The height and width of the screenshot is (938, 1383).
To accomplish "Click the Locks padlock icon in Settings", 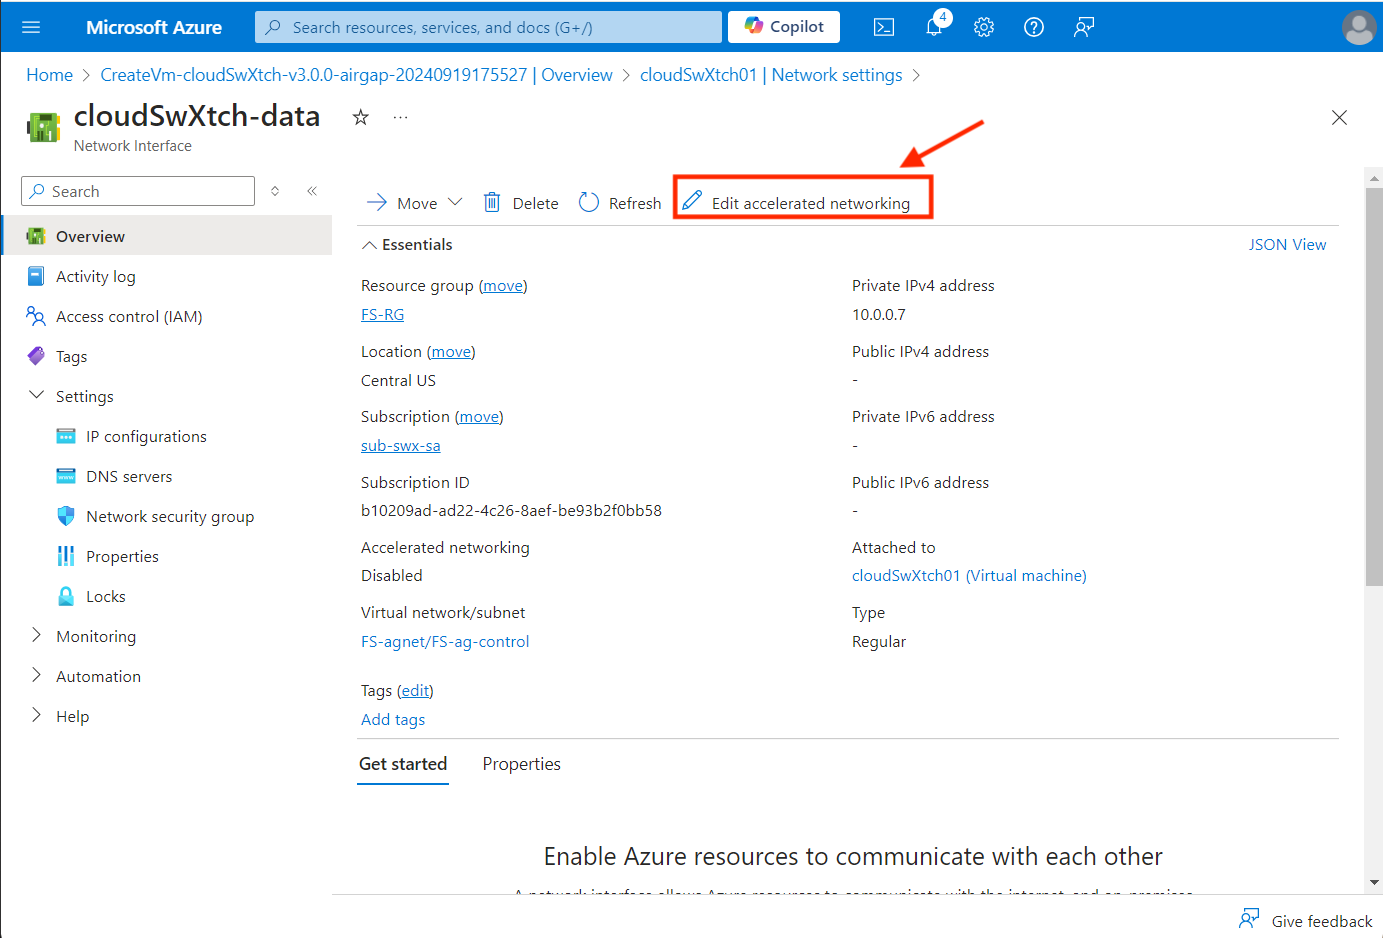I will (66, 596).
